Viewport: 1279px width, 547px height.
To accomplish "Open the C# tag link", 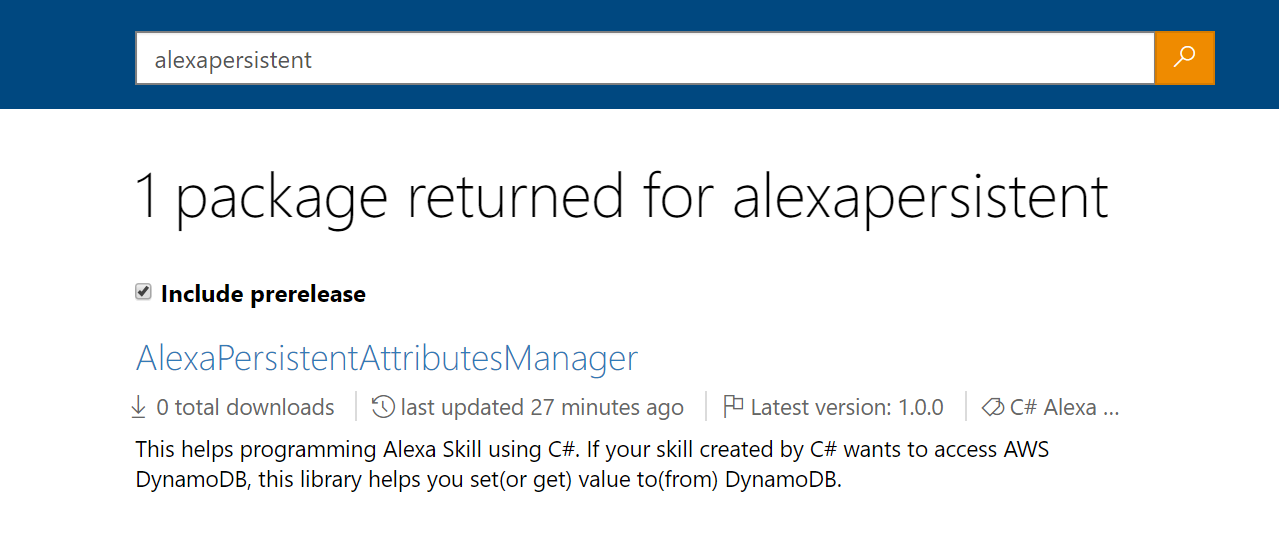I will coord(1023,407).
